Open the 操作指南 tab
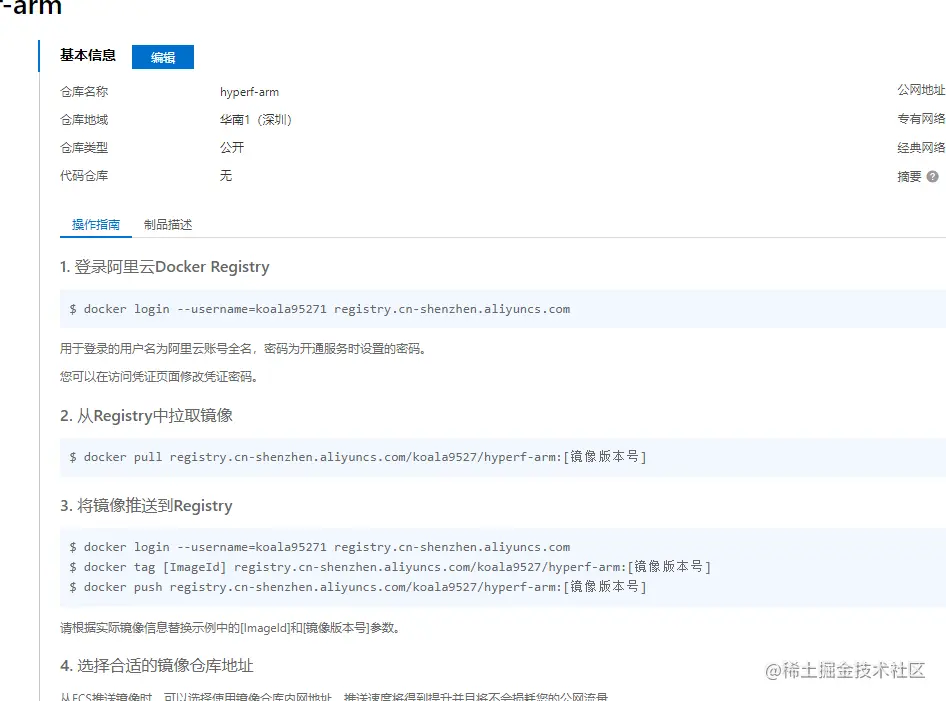This screenshot has width=946, height=701. (96, 224)
